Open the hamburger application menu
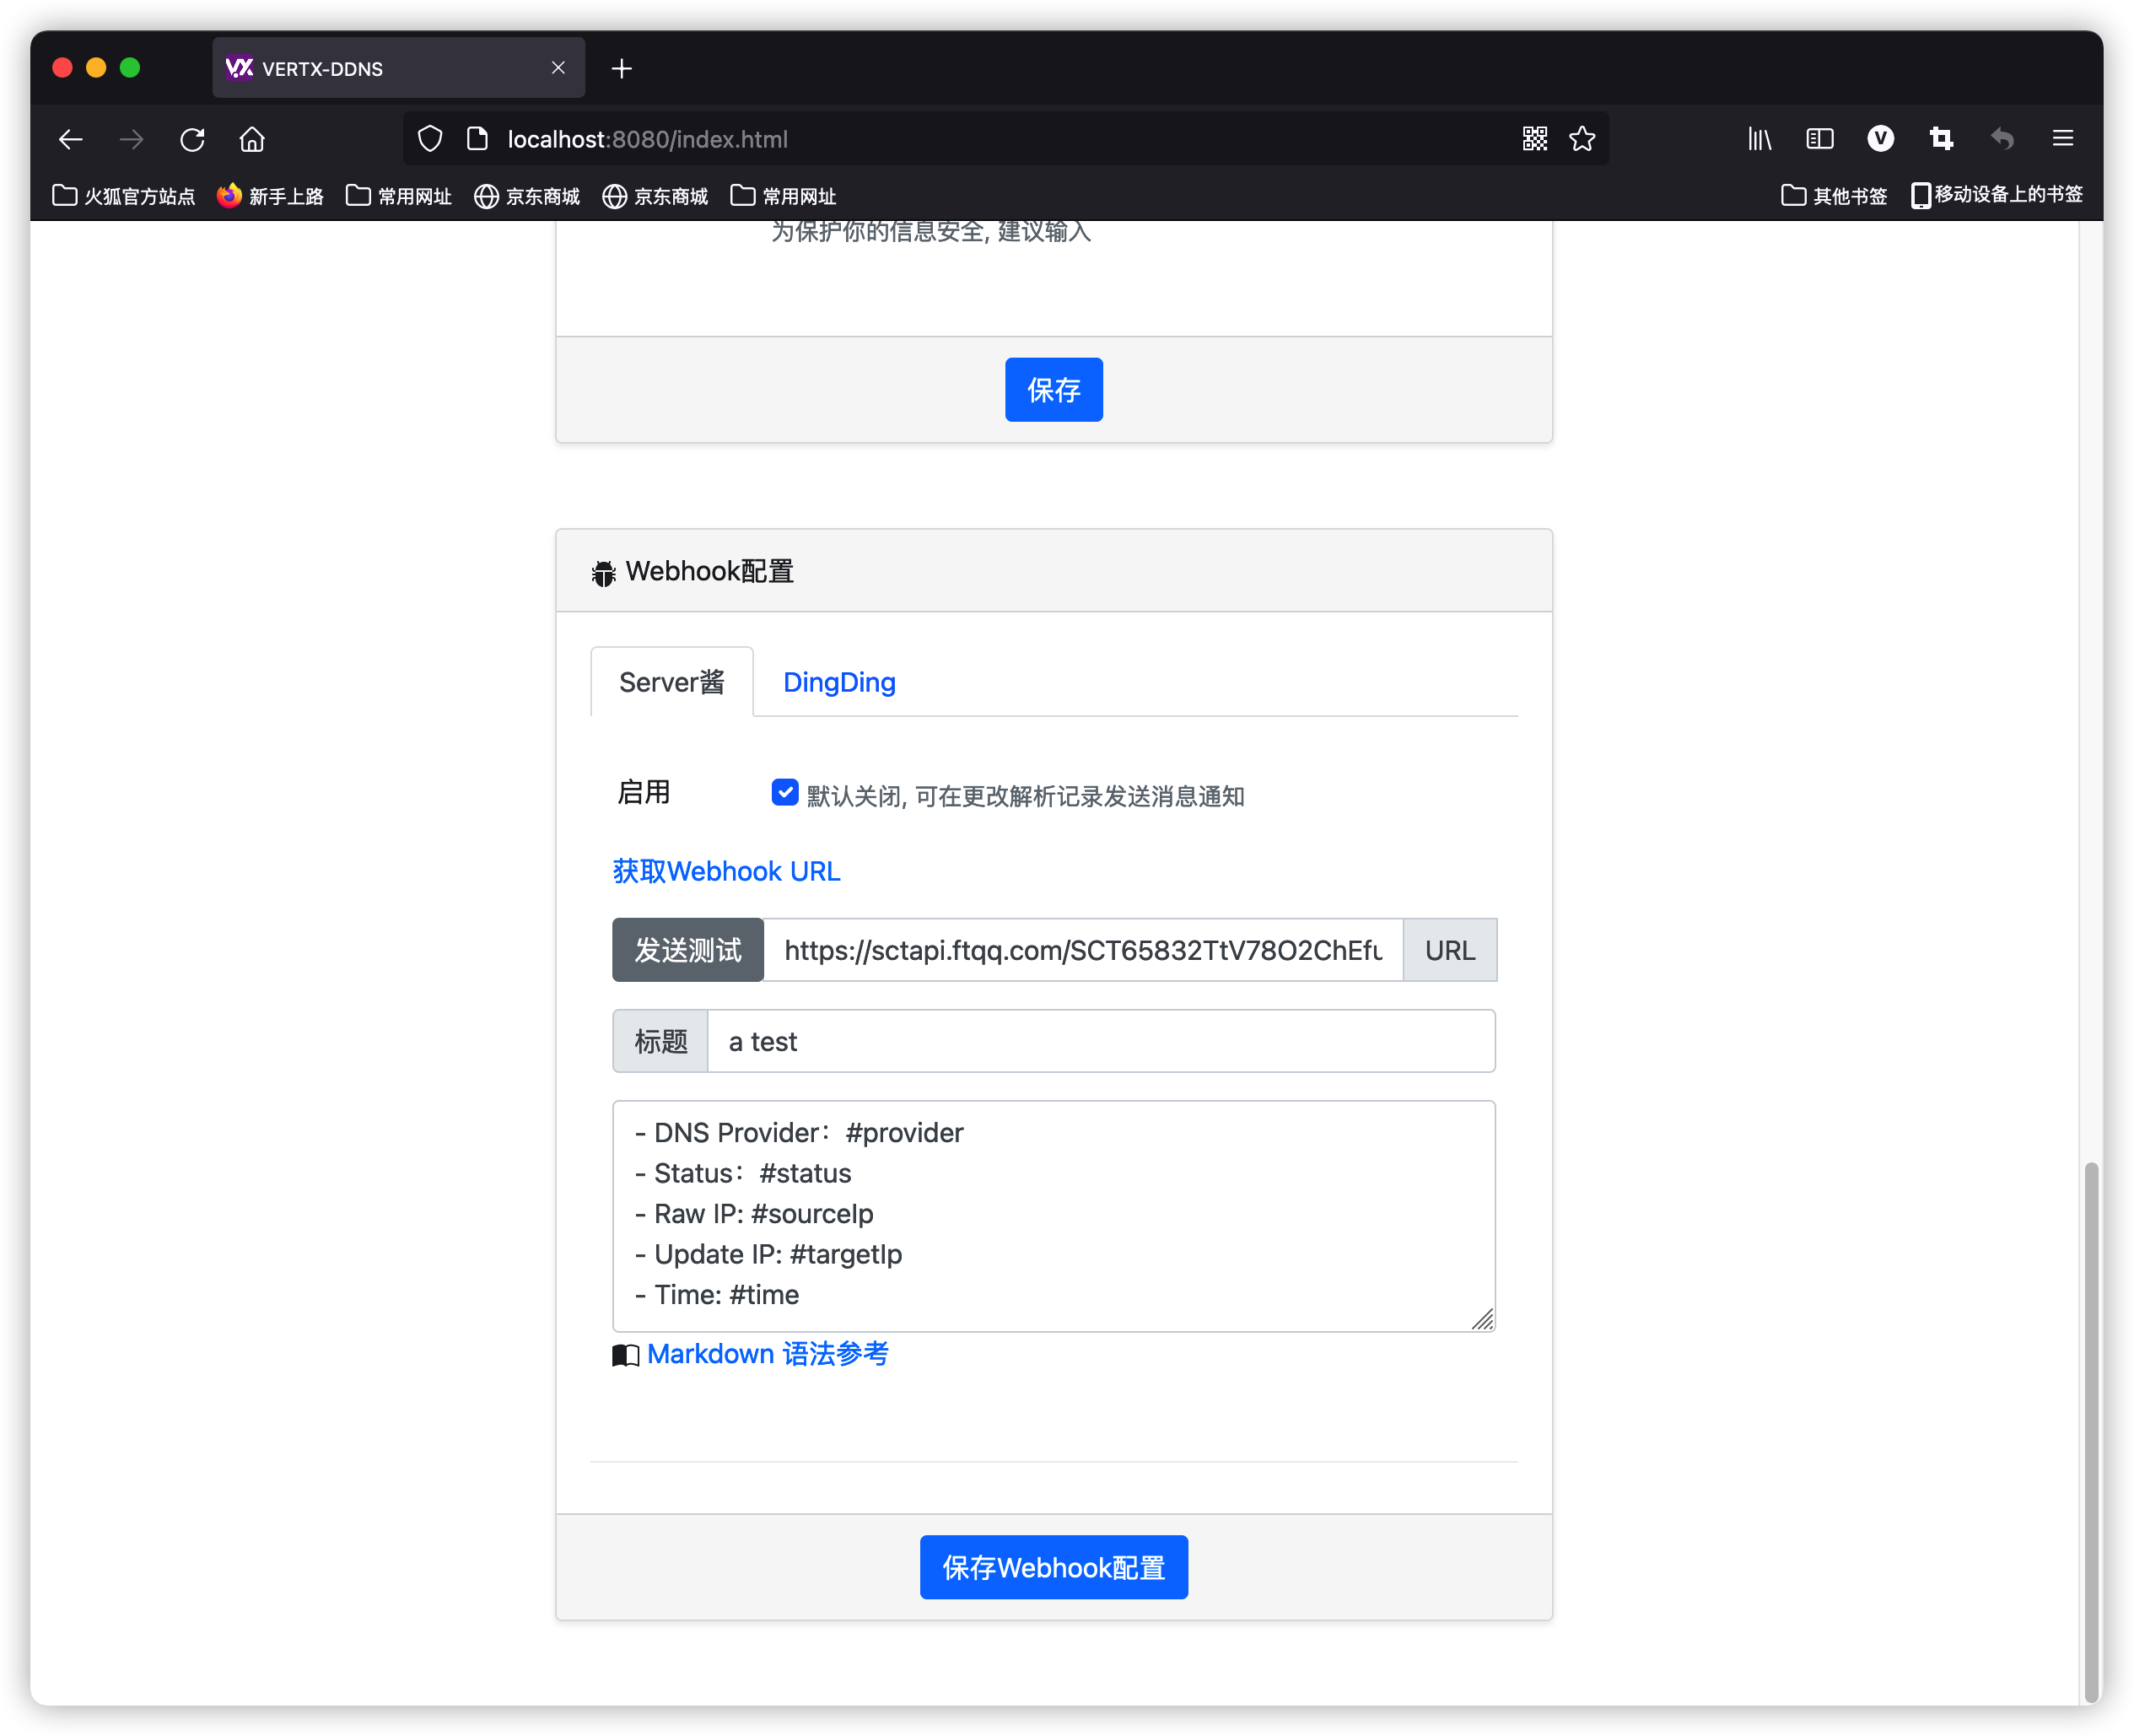The width and height of the screenshot is (2134, 1736). click(2062, 139)
